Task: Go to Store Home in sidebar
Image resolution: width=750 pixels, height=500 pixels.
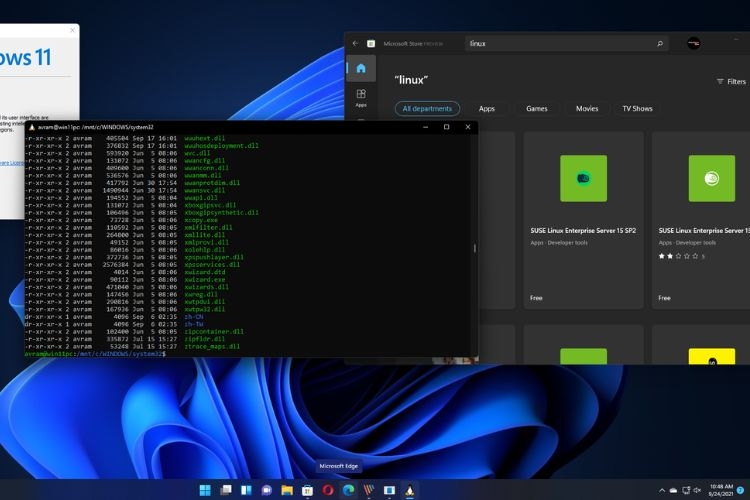Action: pos(361,68)
